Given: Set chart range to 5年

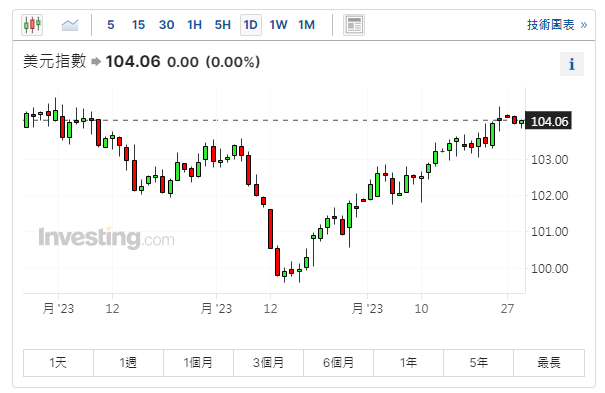Looking at the screenshot, I should point(478,363).
